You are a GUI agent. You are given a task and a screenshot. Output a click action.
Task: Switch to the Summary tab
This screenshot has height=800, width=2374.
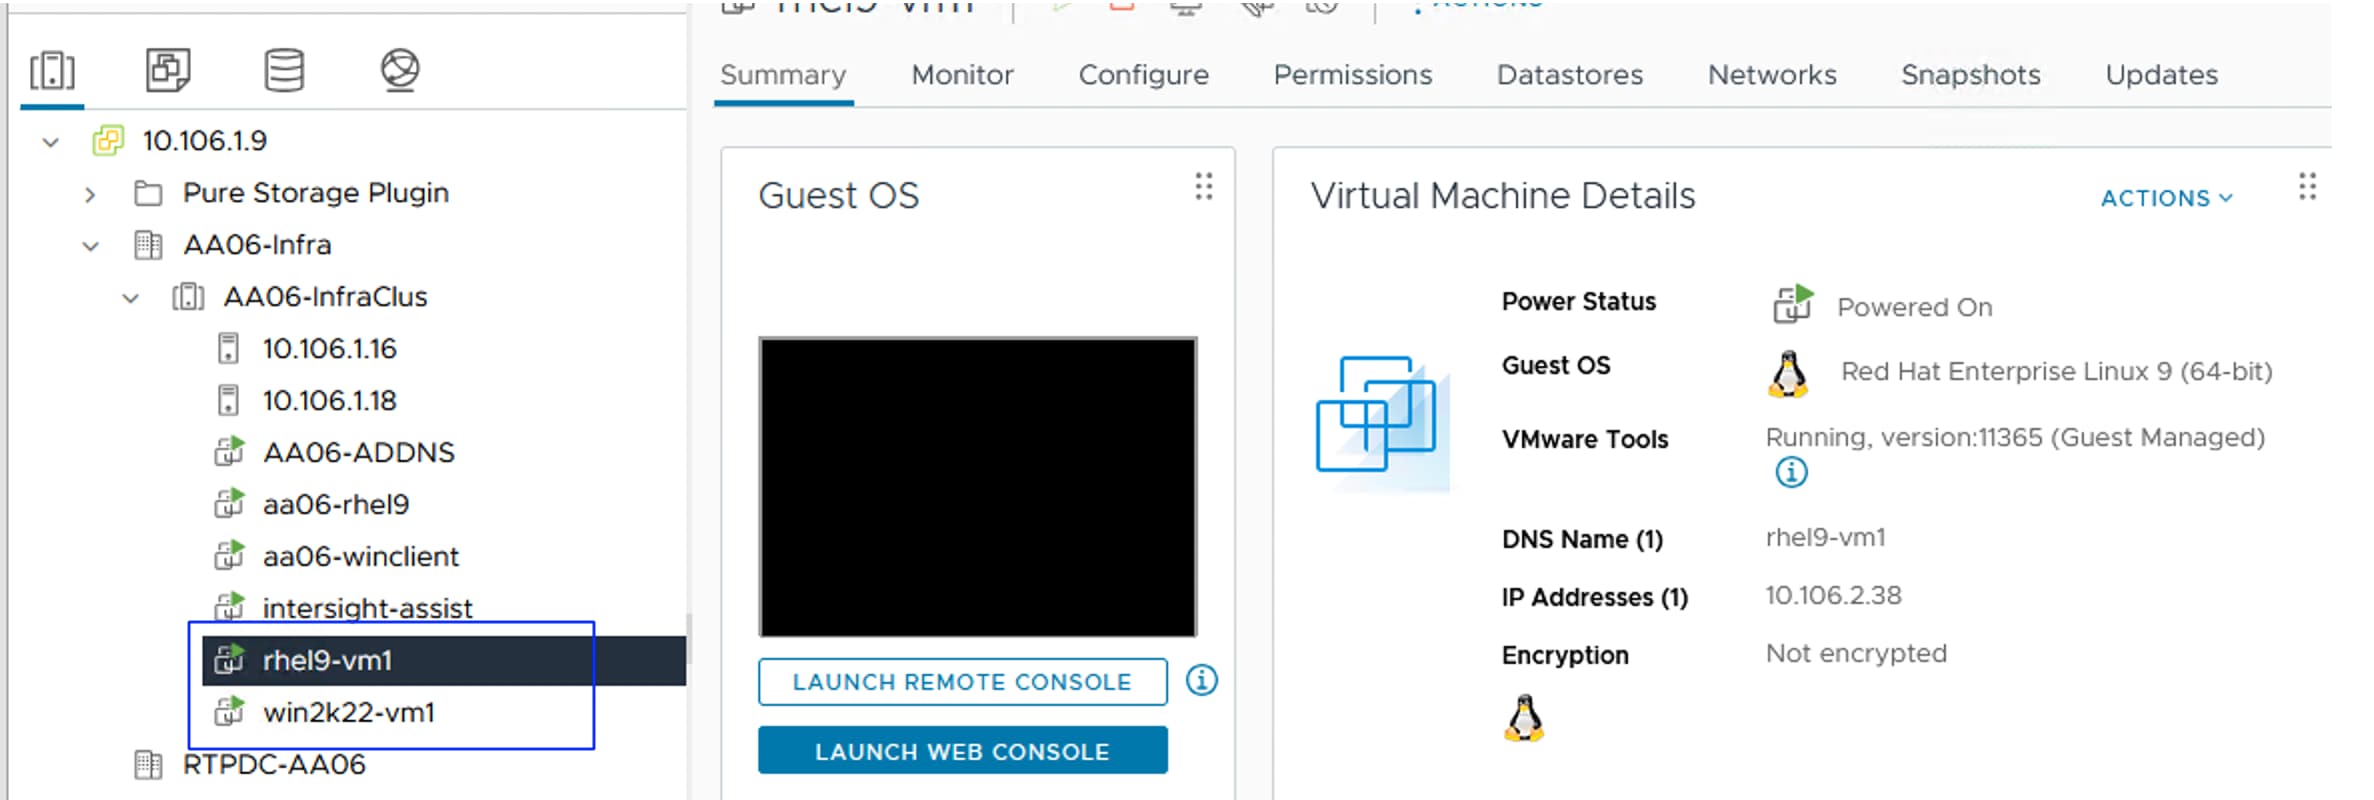[783, 75]
